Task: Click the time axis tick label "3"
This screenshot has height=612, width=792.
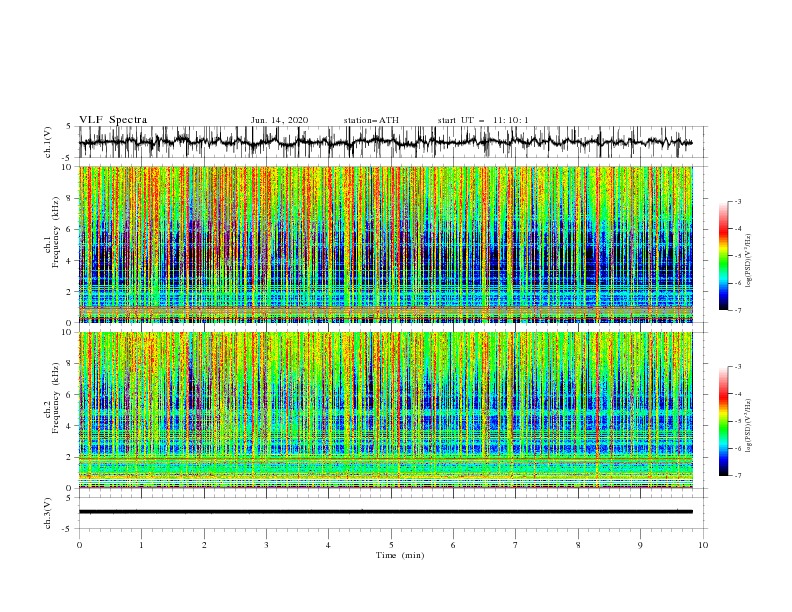Action: coord(266,545)
